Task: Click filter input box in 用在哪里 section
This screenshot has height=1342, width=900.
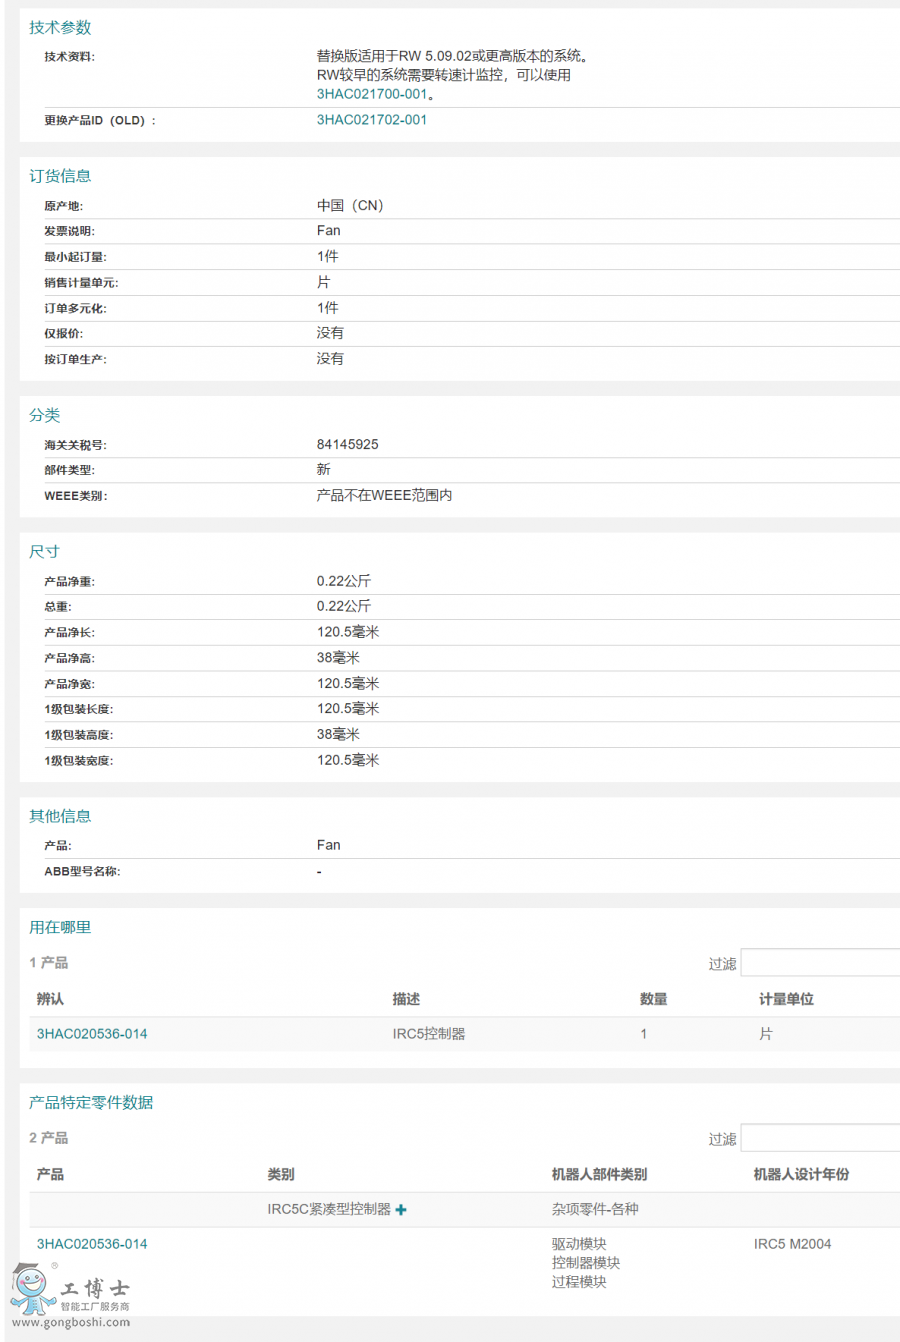Action: pyautogui.click(x=820, y=962)
